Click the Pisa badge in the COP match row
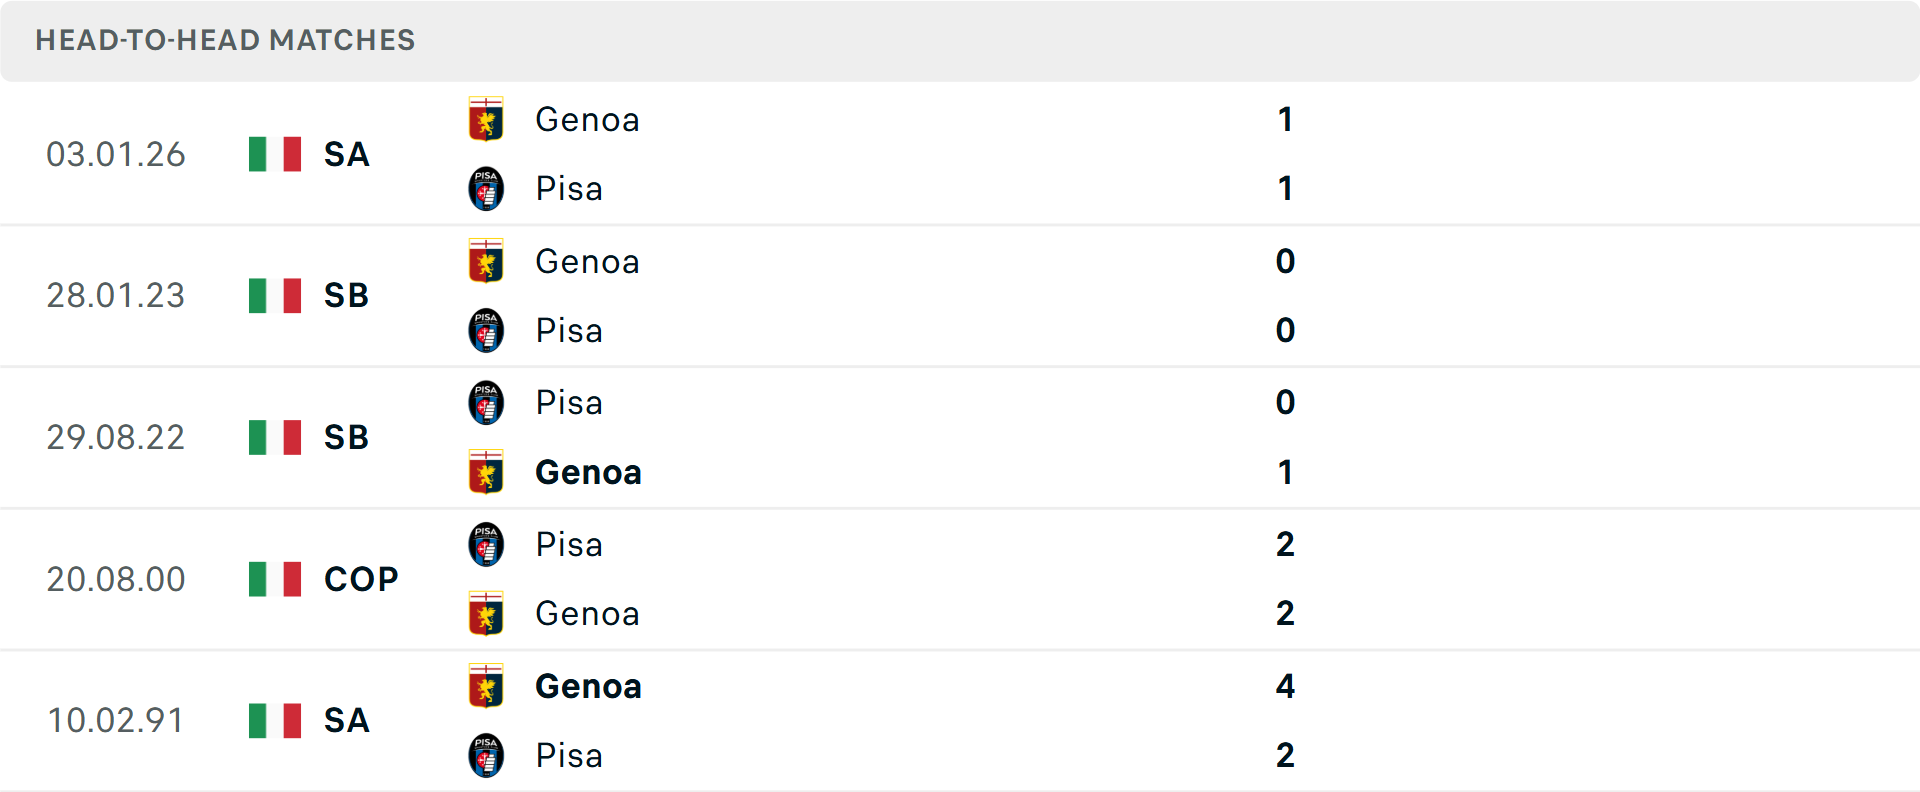Viewport: 1920px width, 792px height. point(486,545)
